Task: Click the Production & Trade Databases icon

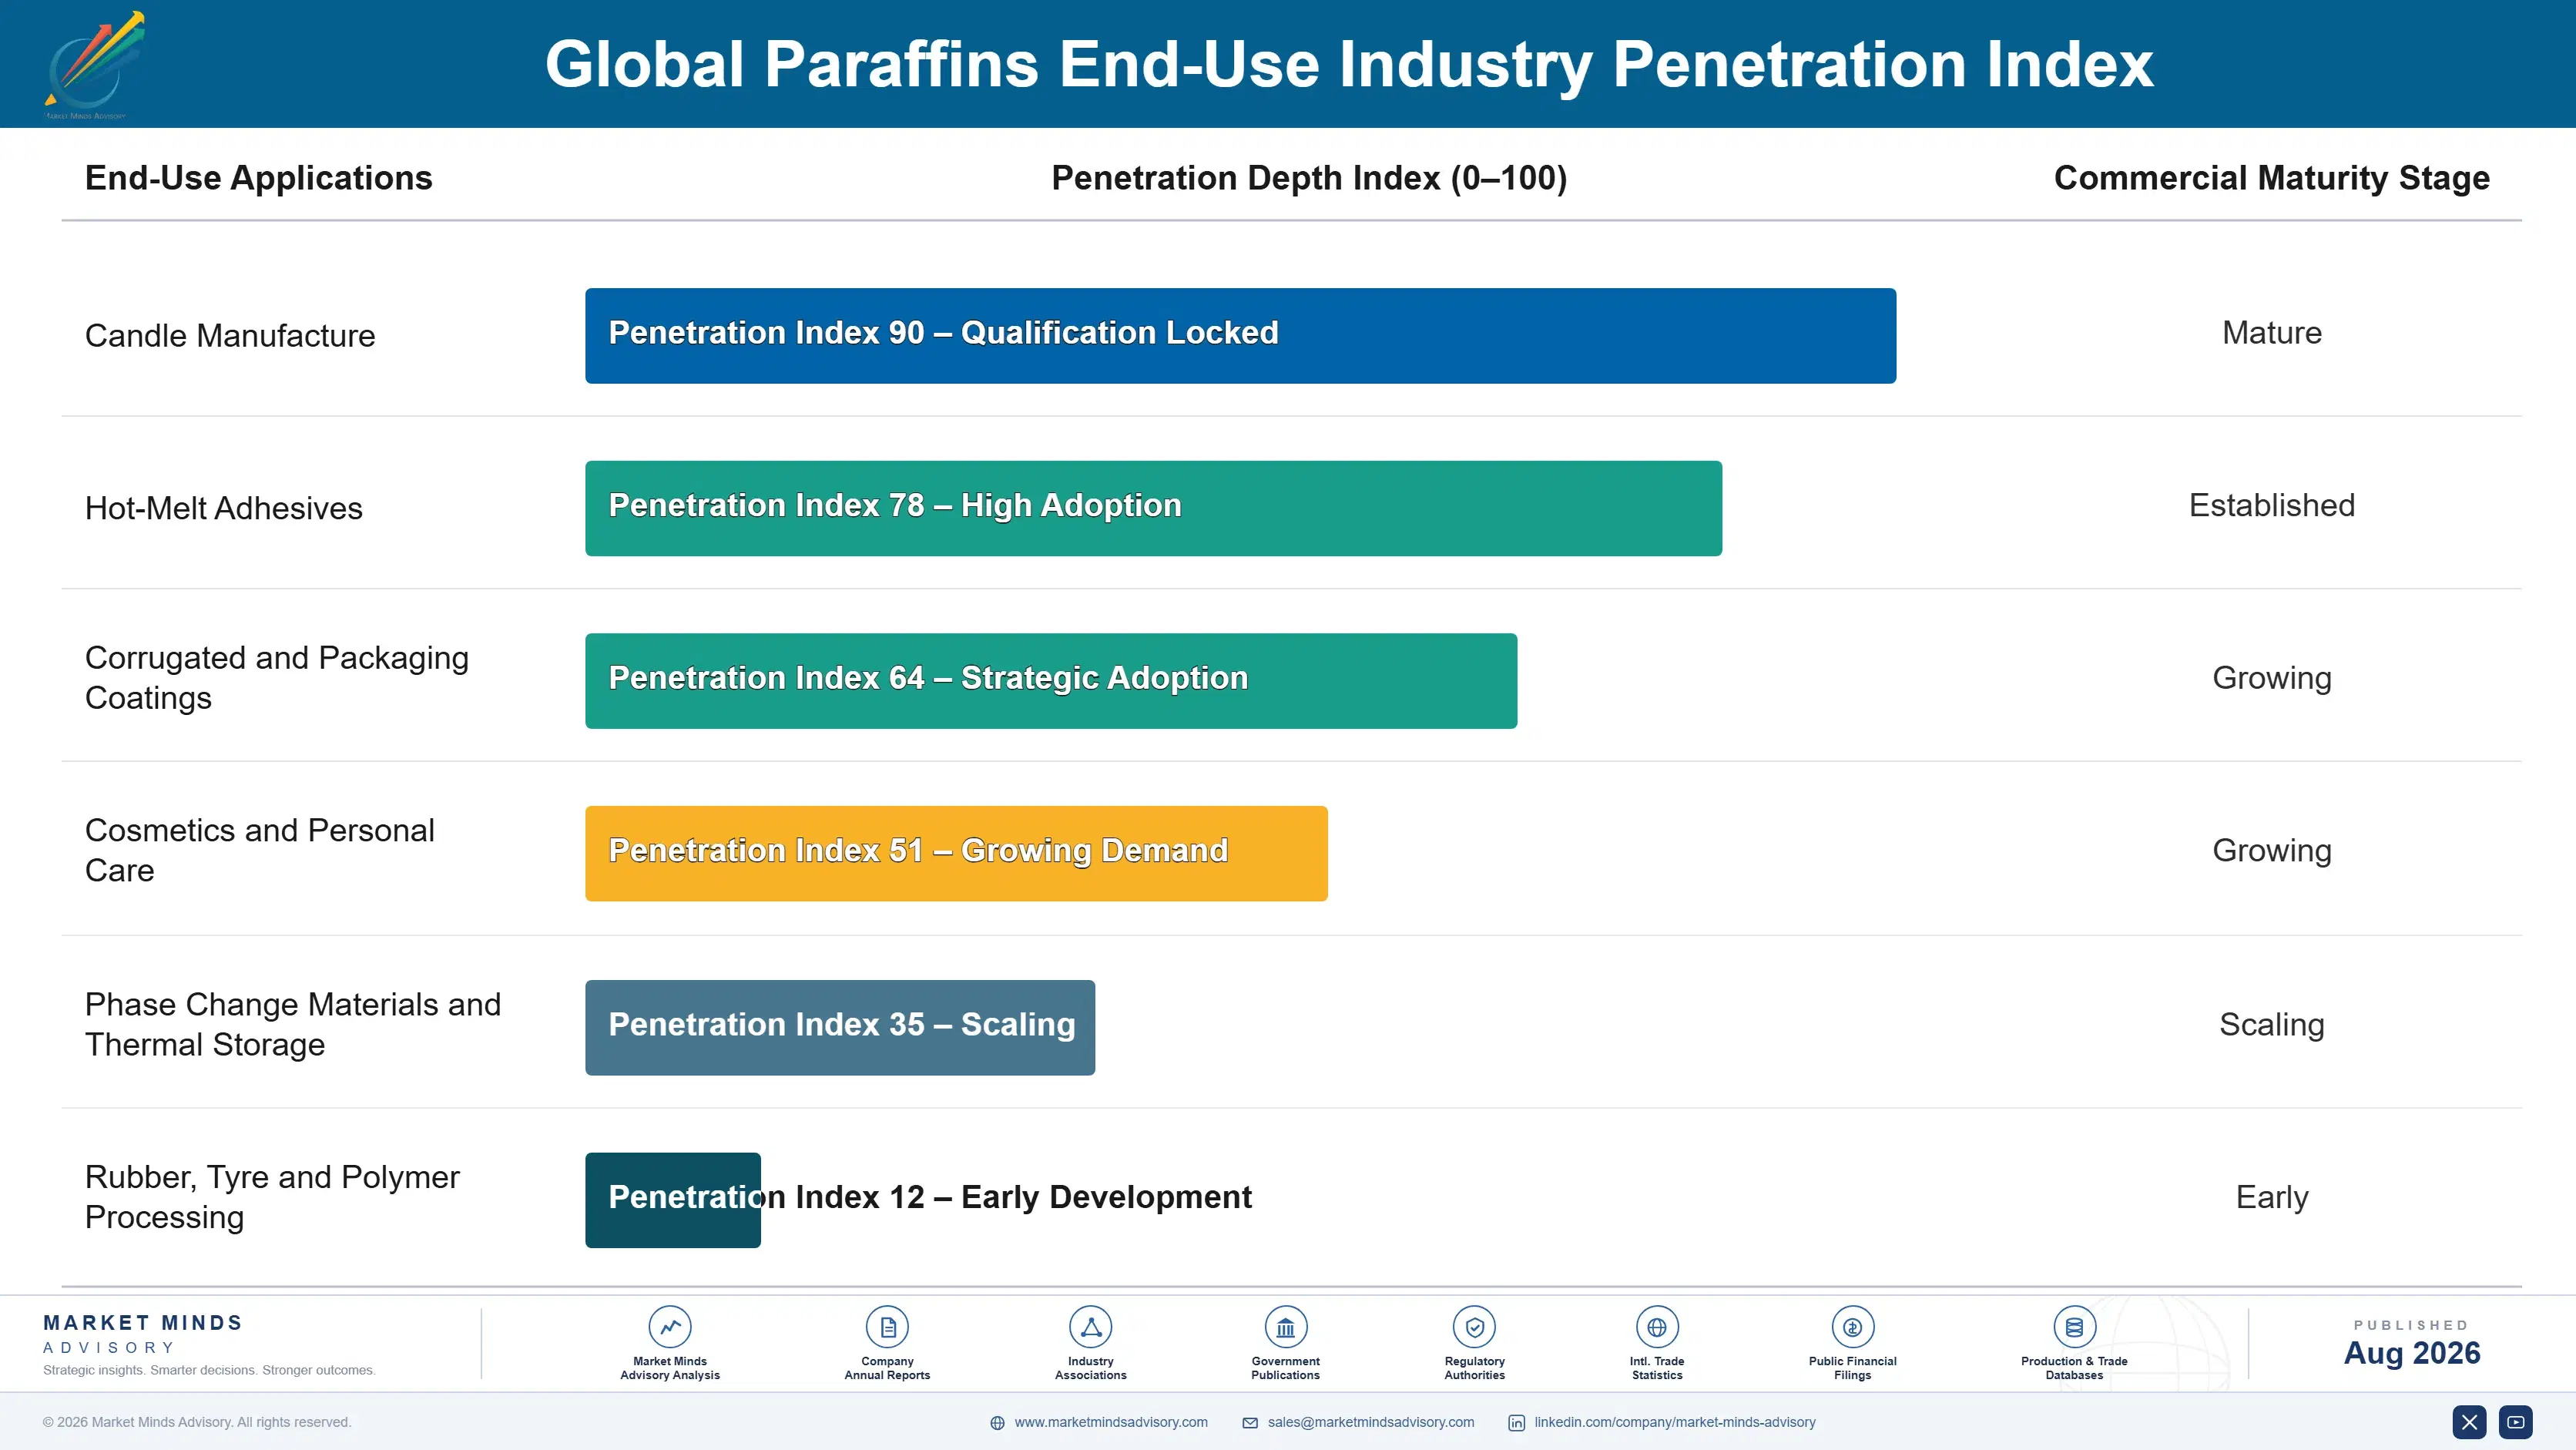Action: [x=2074, y=1327]
